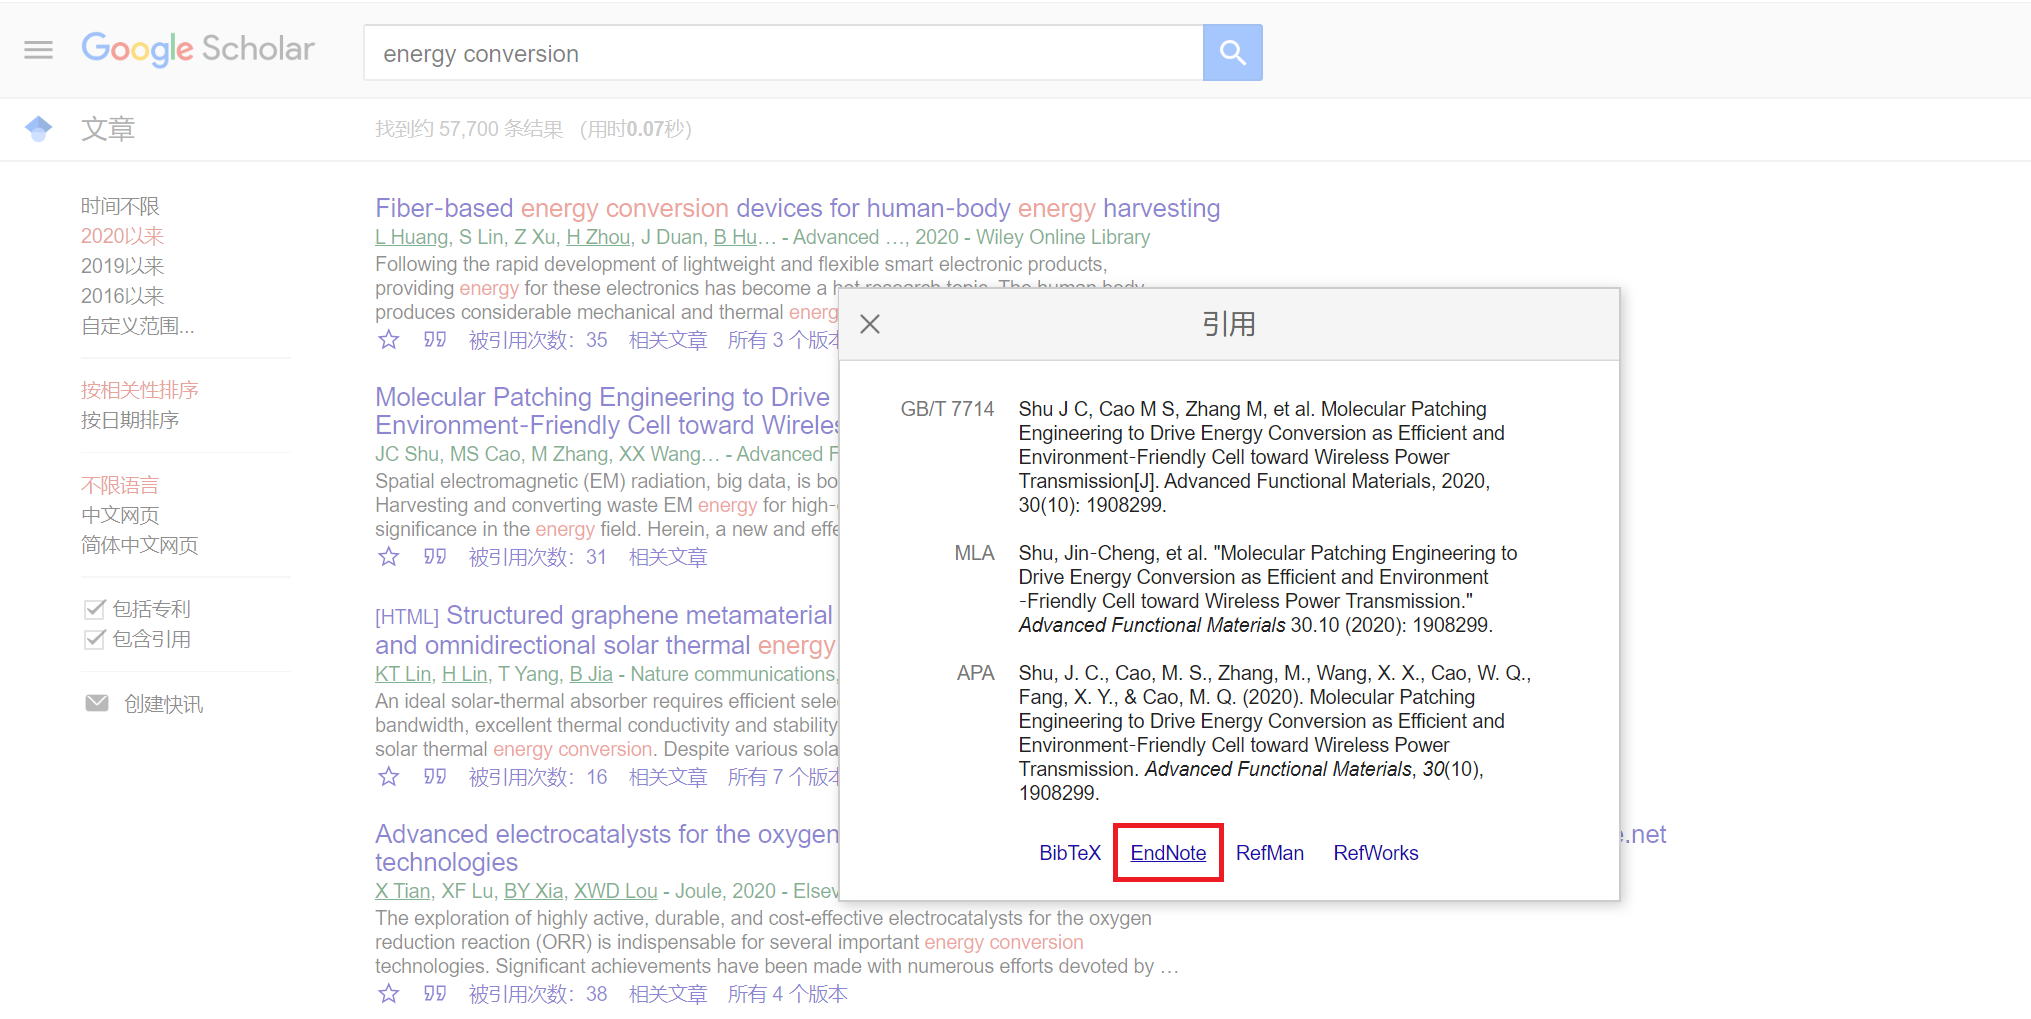This screenshot has height=1019, width=2031.
Task: Open author B Hu's profile
Action: pyautogui.click(x=735, y=237)
